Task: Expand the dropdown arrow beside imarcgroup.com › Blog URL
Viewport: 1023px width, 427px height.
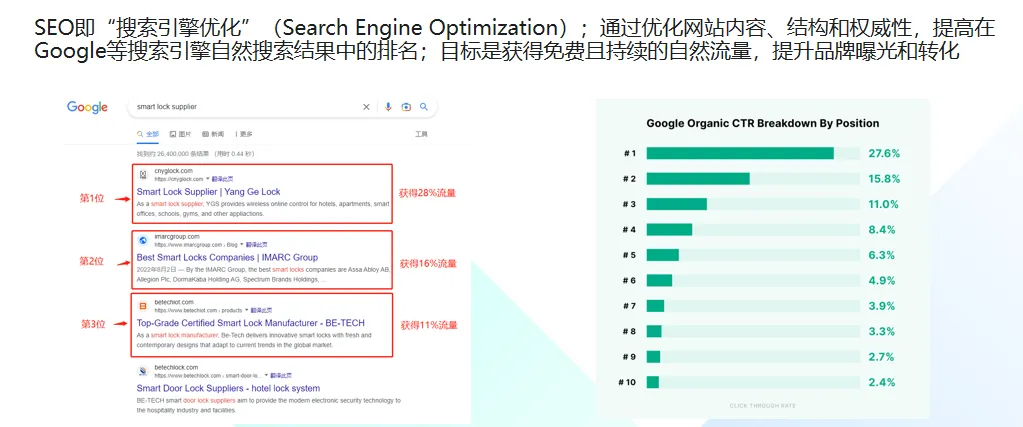Action: point(241,245)
